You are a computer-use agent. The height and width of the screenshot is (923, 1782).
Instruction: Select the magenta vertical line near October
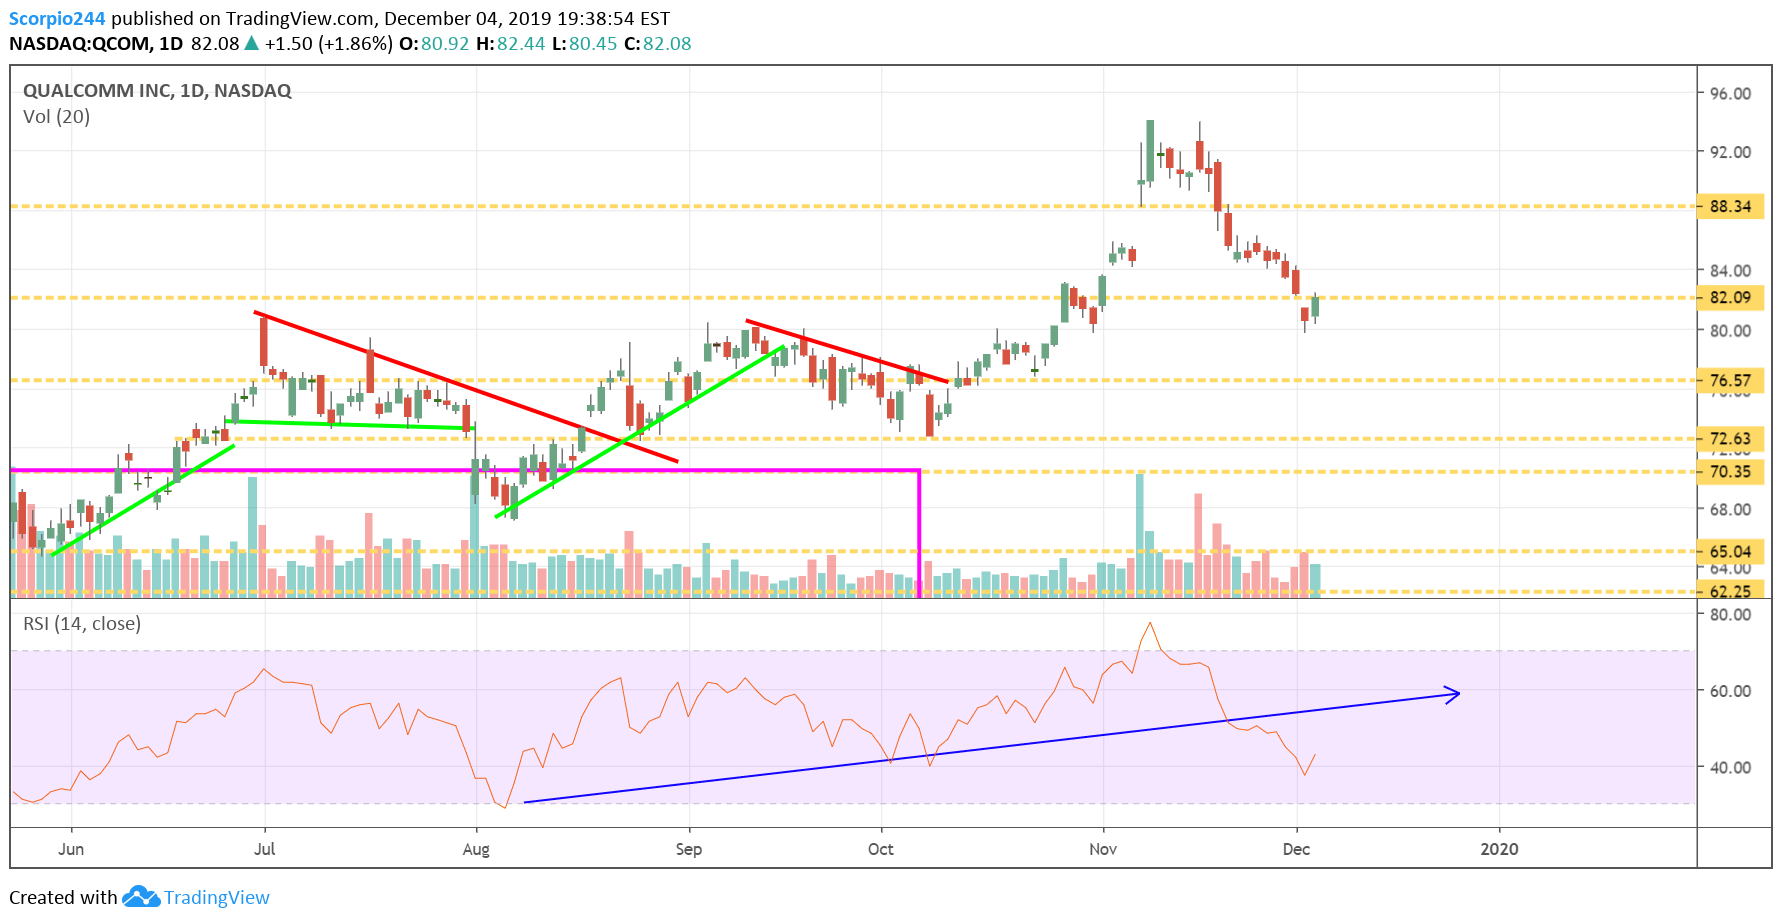[919, 533]
